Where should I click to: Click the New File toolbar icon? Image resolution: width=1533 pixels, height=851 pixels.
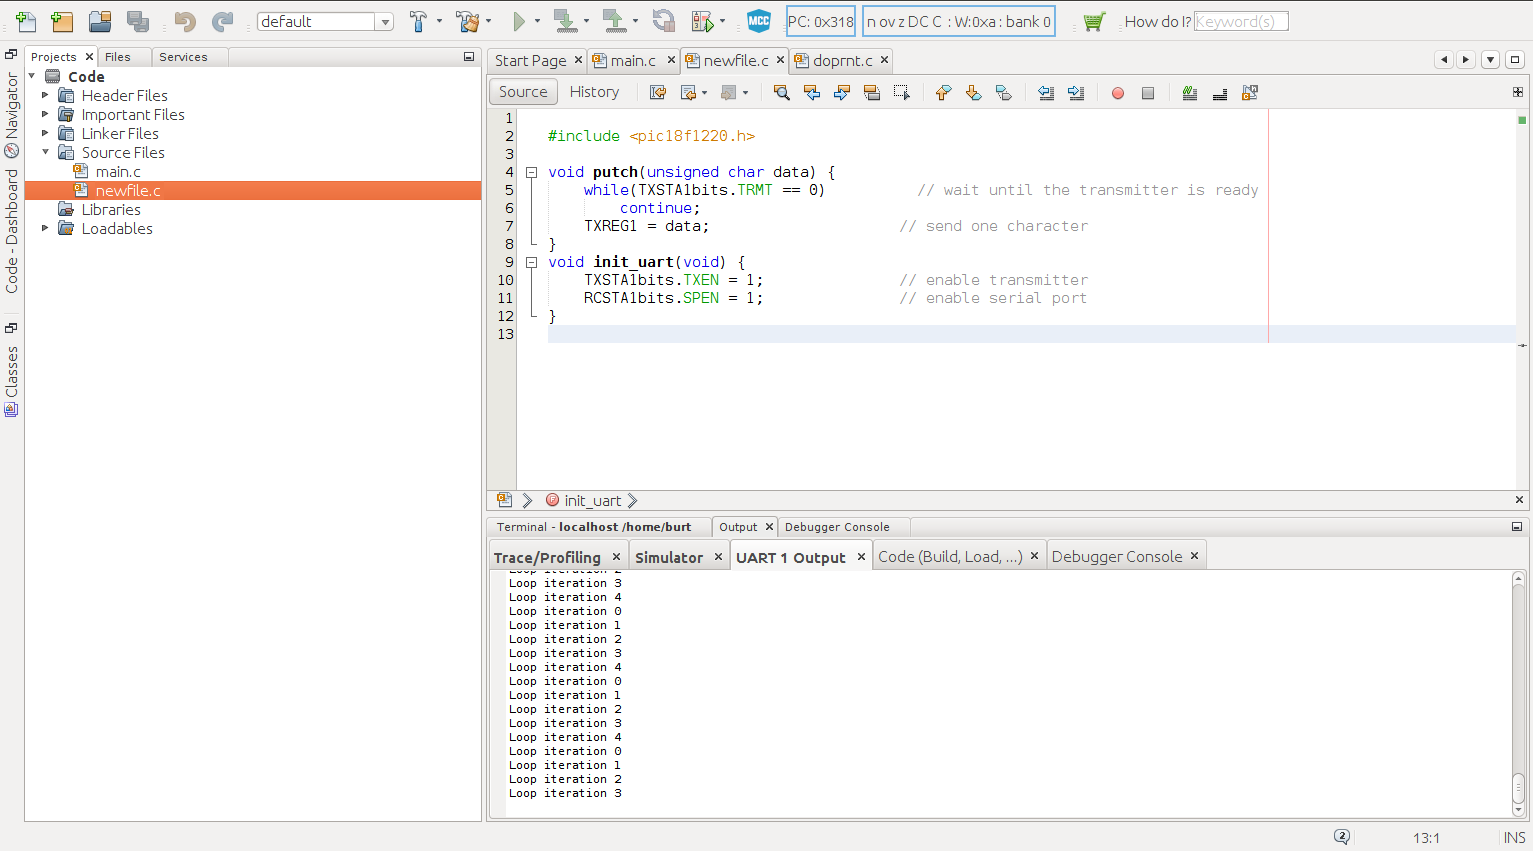[x=26, y=21]
